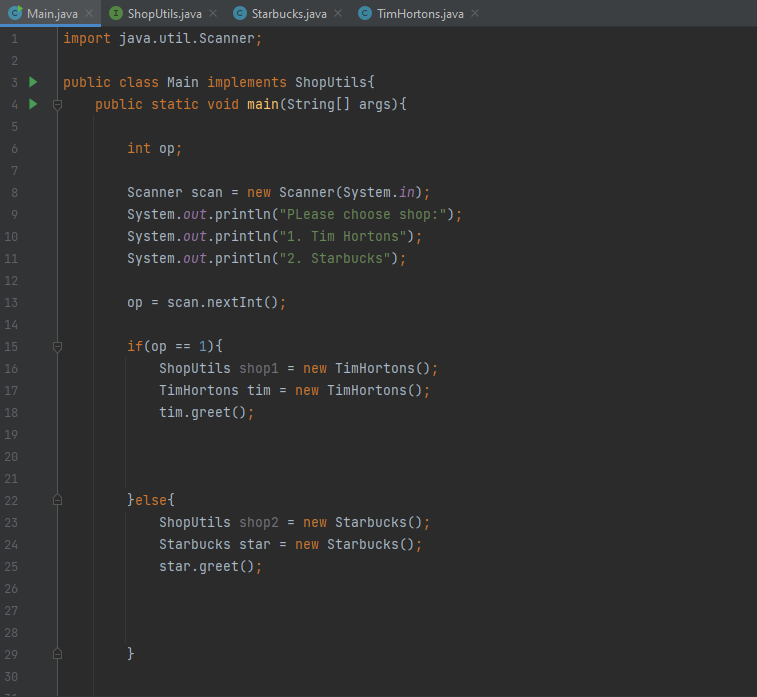Click the "PLease choose shop:" string
The height and width of the screenshot is (697, 757).
tap(363, 214)
